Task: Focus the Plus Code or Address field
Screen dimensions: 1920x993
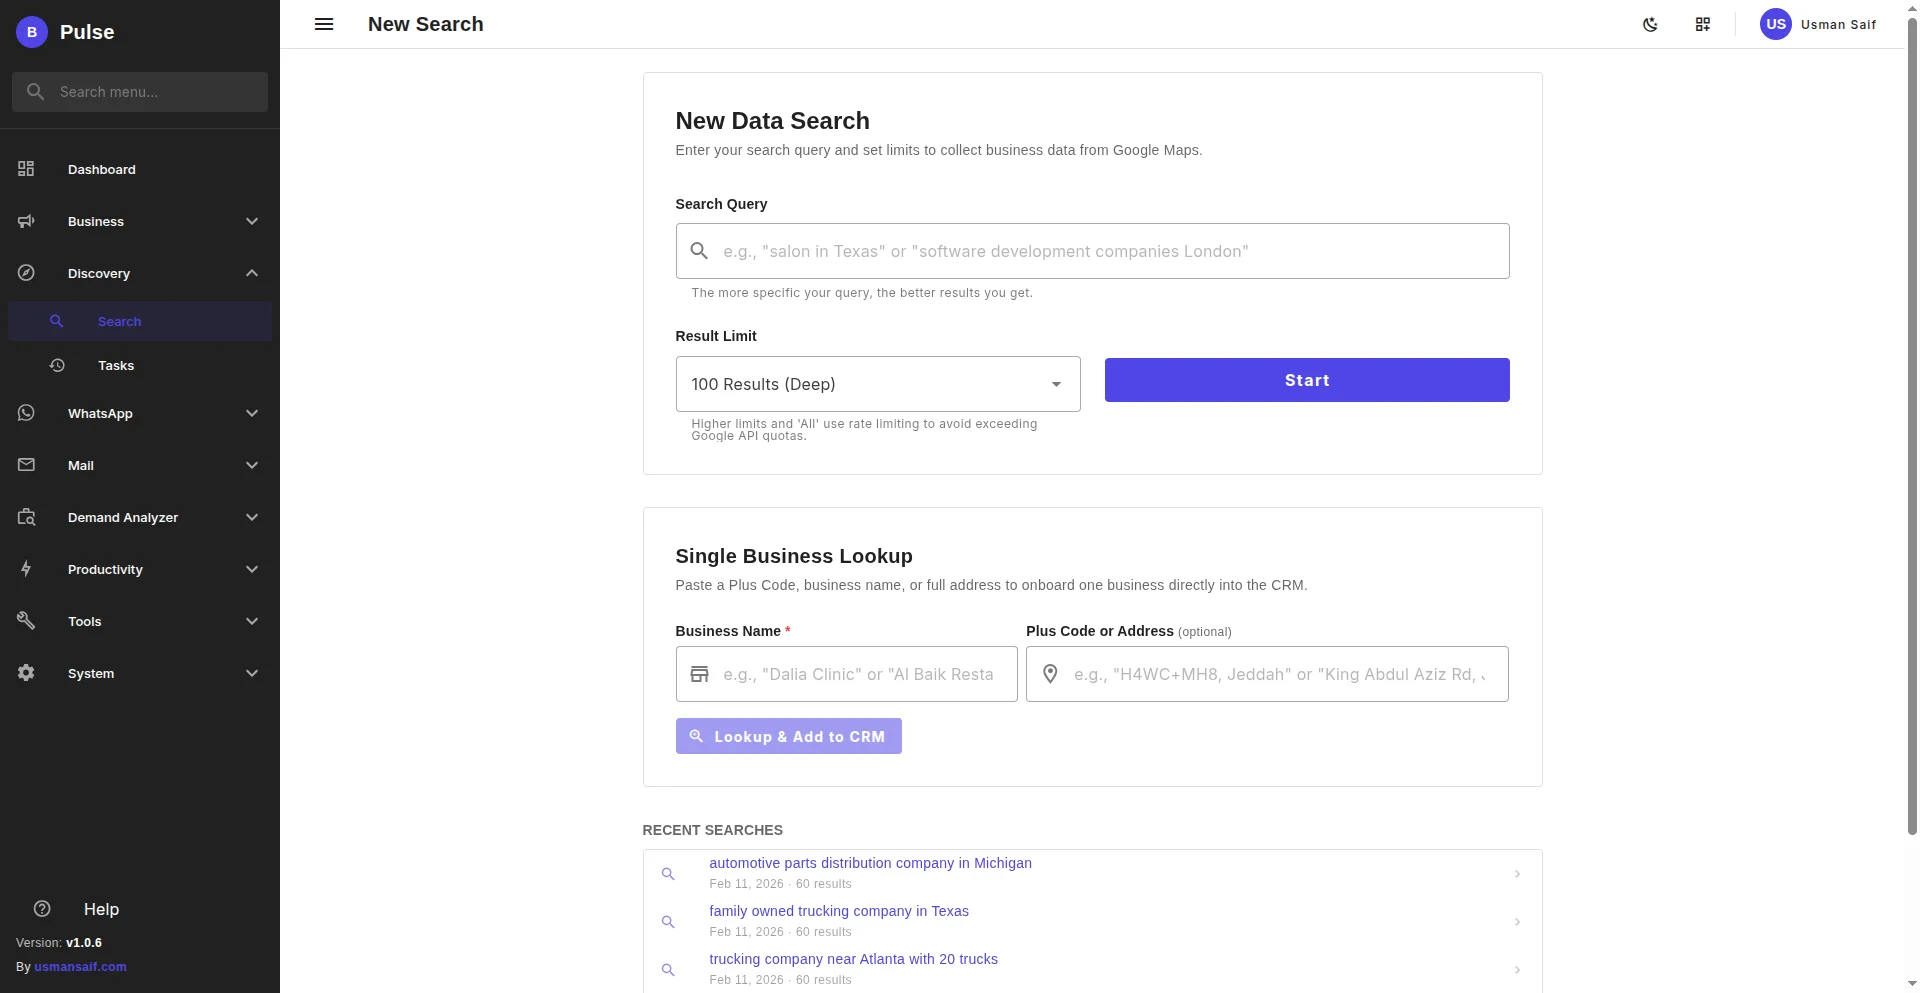Action: coord(1267,674)
